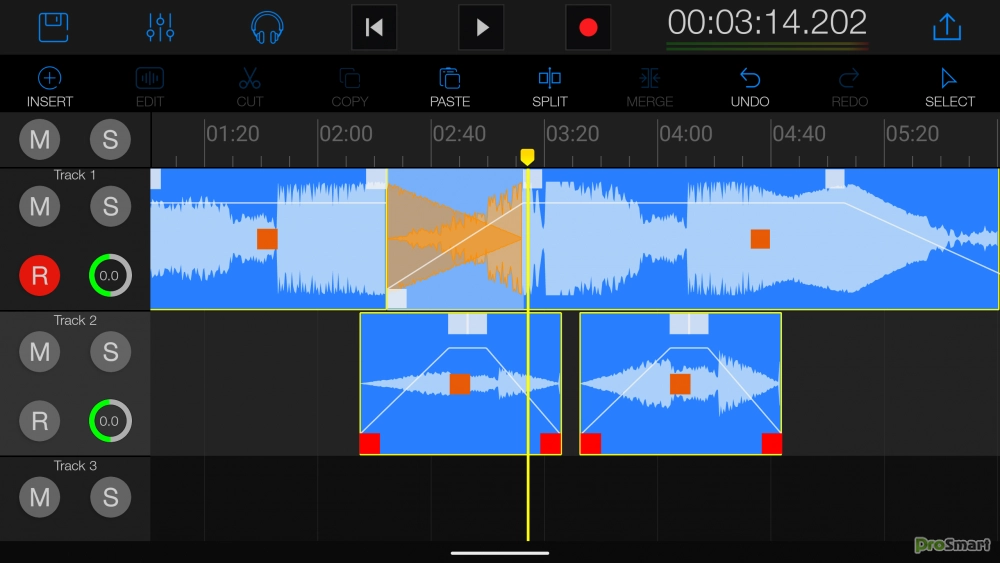
Task: Tap the headphones monitoring icon
Action: pyautogui.click(x=267, y=27)
